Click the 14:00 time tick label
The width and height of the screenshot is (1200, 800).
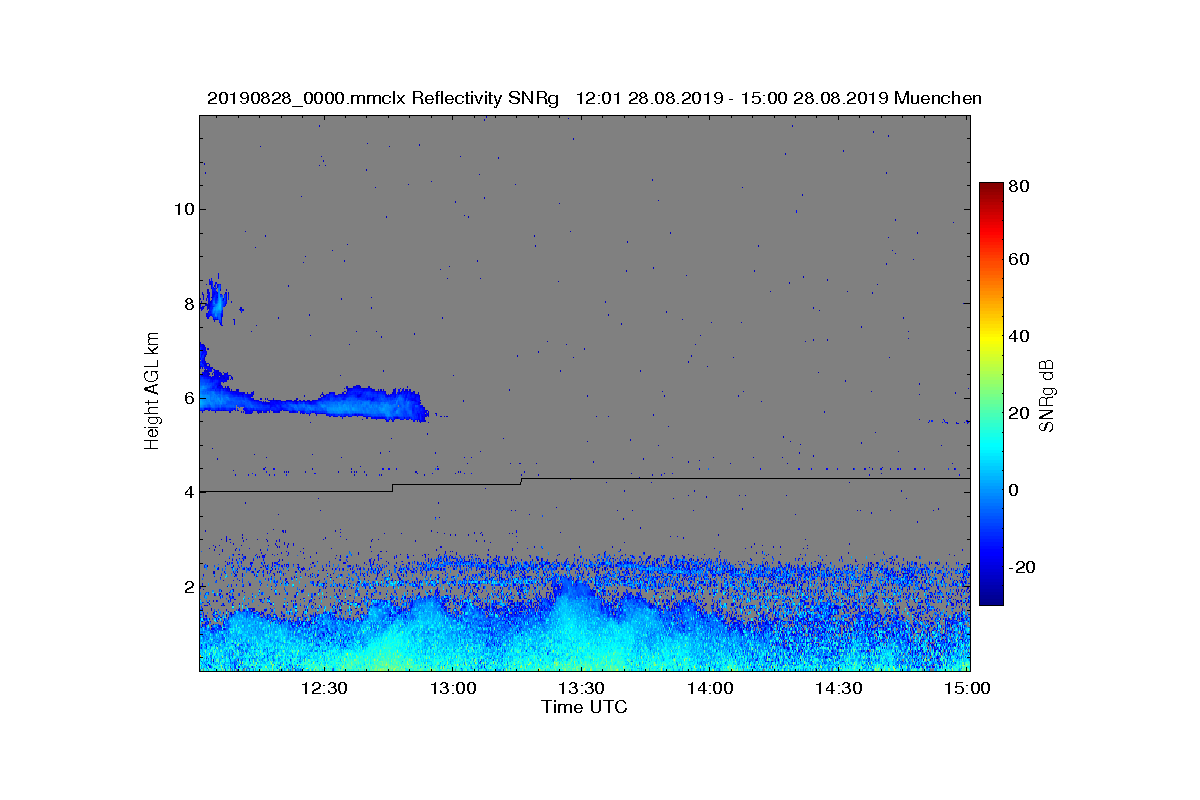(x=709, y=688)
